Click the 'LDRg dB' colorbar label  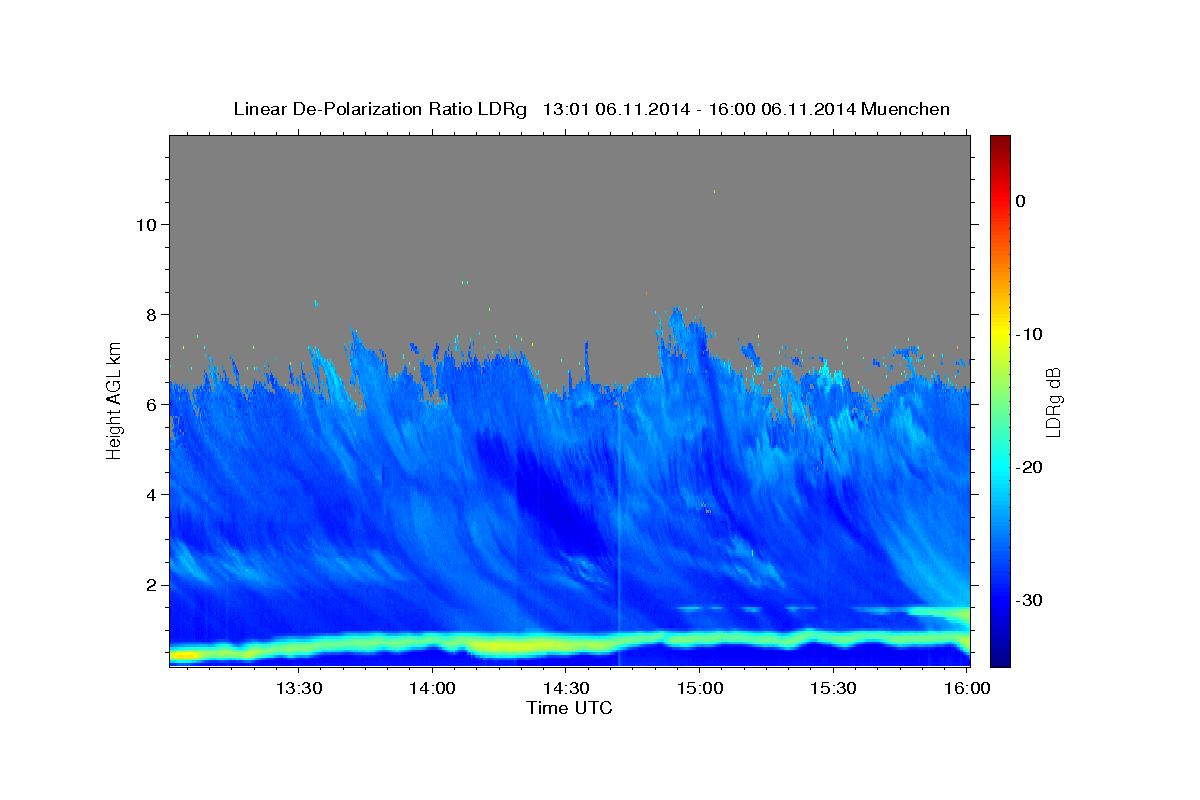[x=1053, y=402]
